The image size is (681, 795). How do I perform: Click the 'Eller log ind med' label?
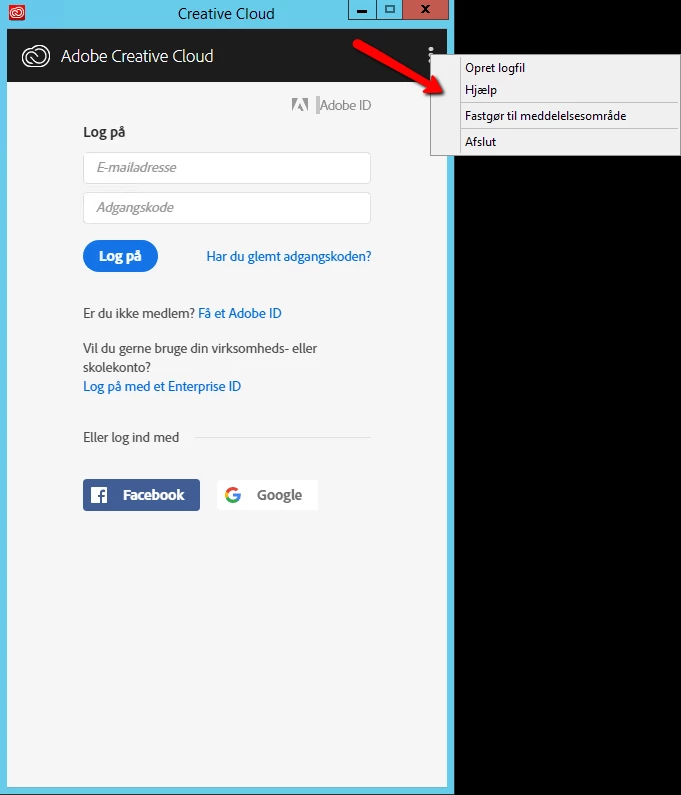131,438
